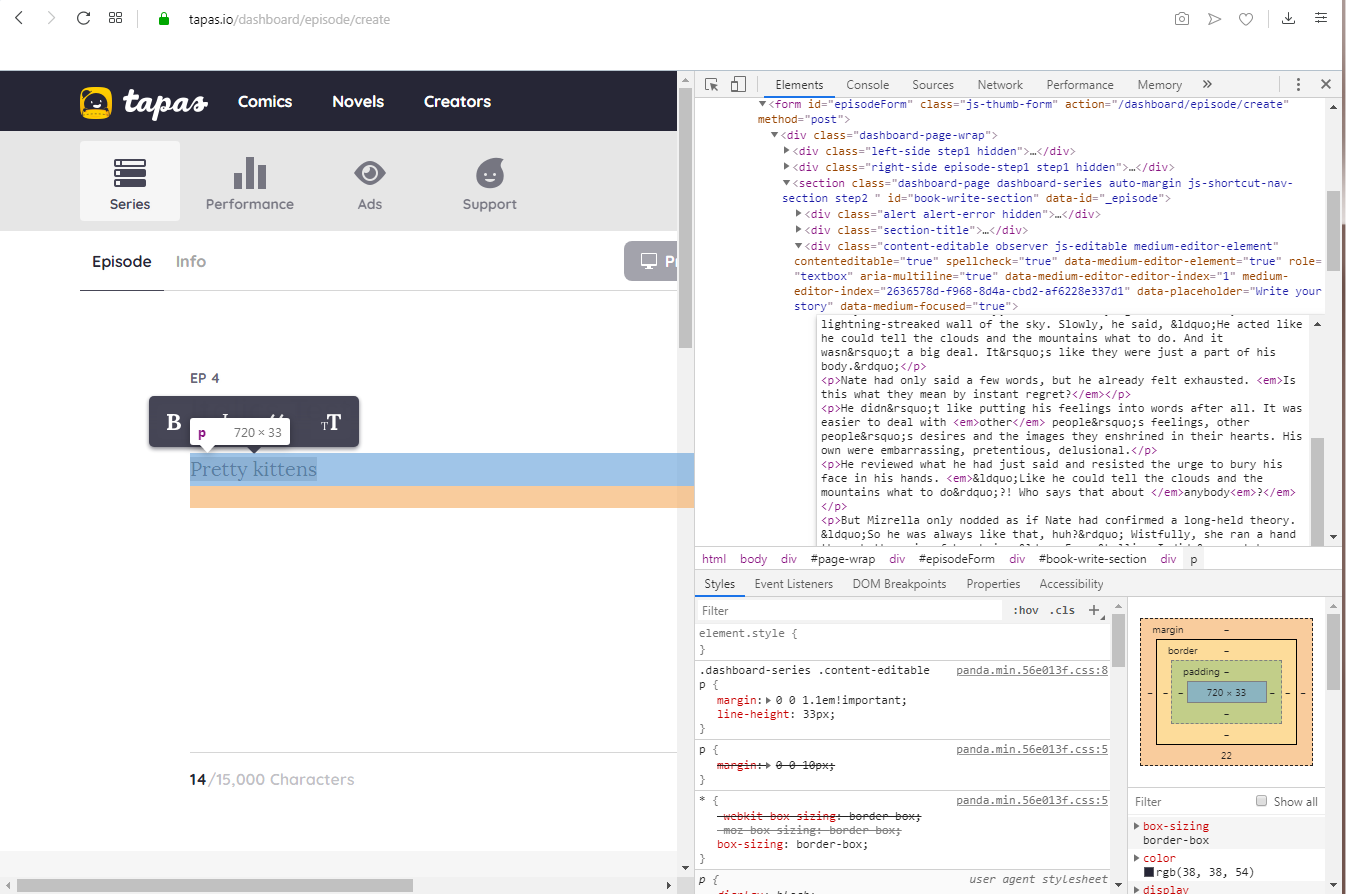1346x894 pixels.
Task: Enable the Show all checkbox
Action: click(1262, 801)
